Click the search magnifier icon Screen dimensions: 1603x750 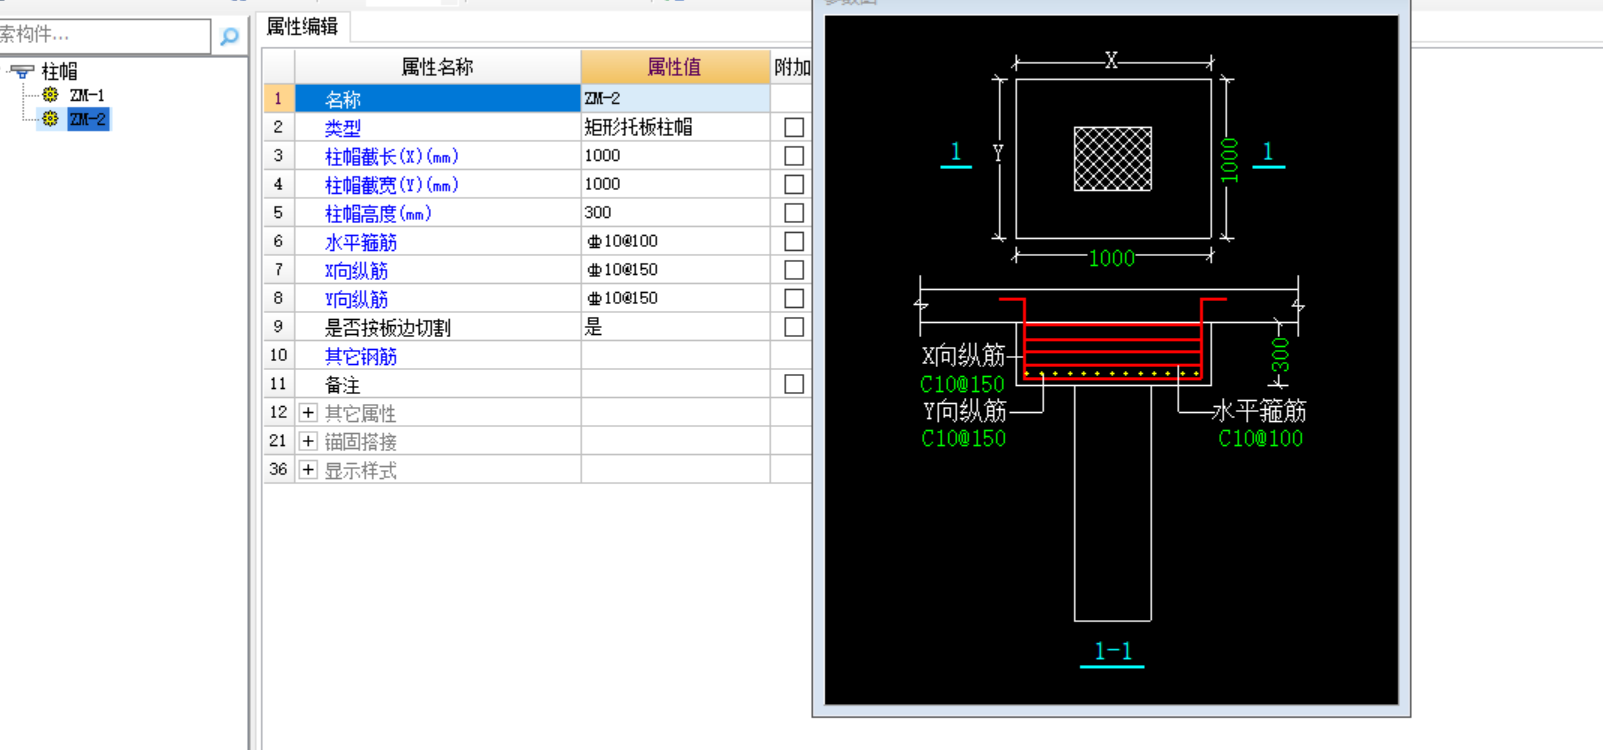point(229,37)
